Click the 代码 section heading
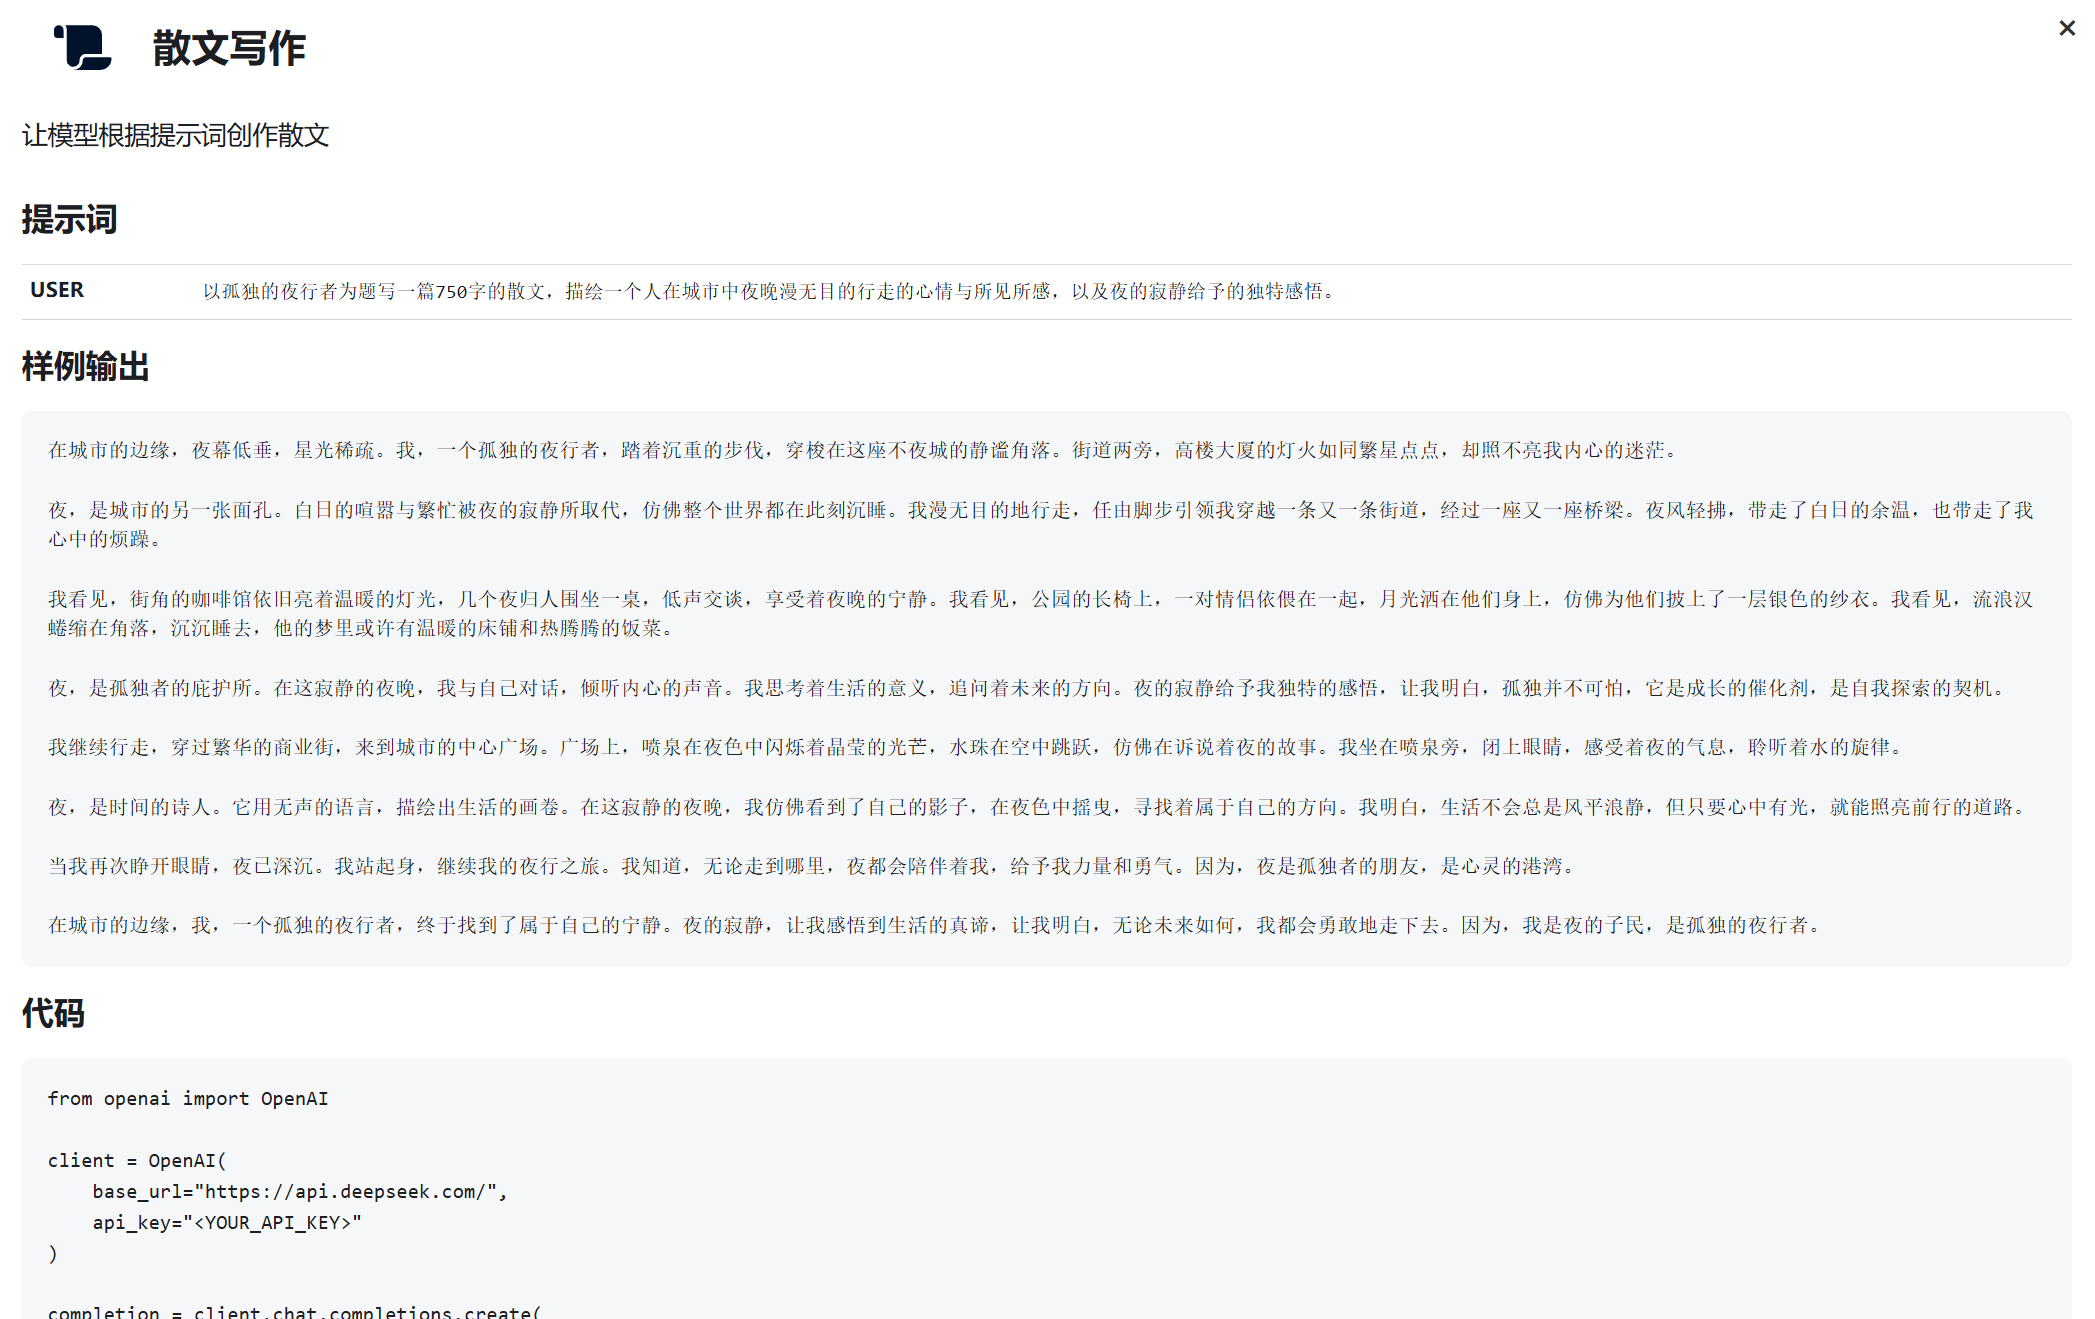 53,1013
